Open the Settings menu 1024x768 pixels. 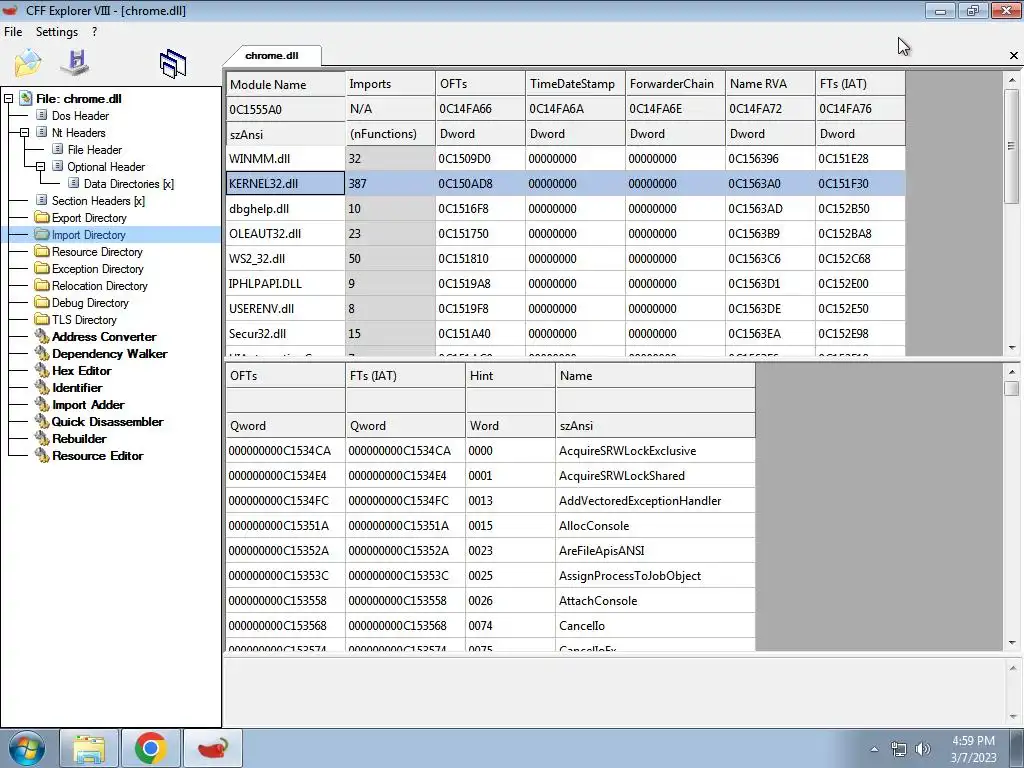(57, 31)
